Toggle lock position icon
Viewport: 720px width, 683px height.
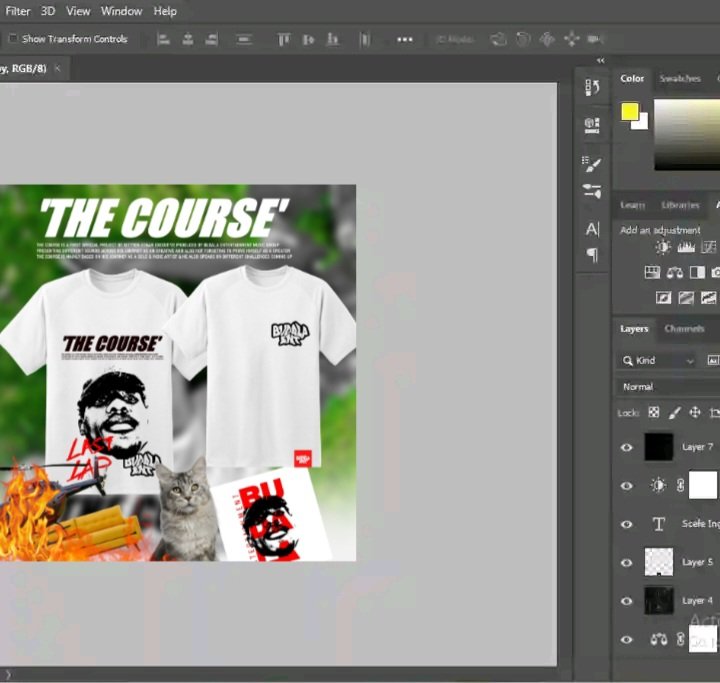coord(695,412)
